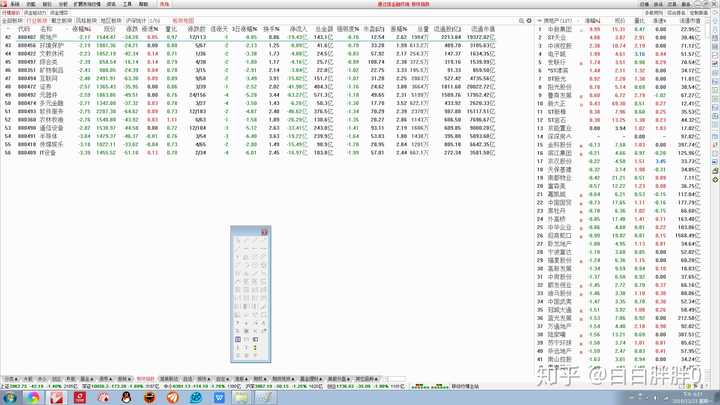Select 半导体 sector row
This screenshot has width=720, height=405.
248,136
